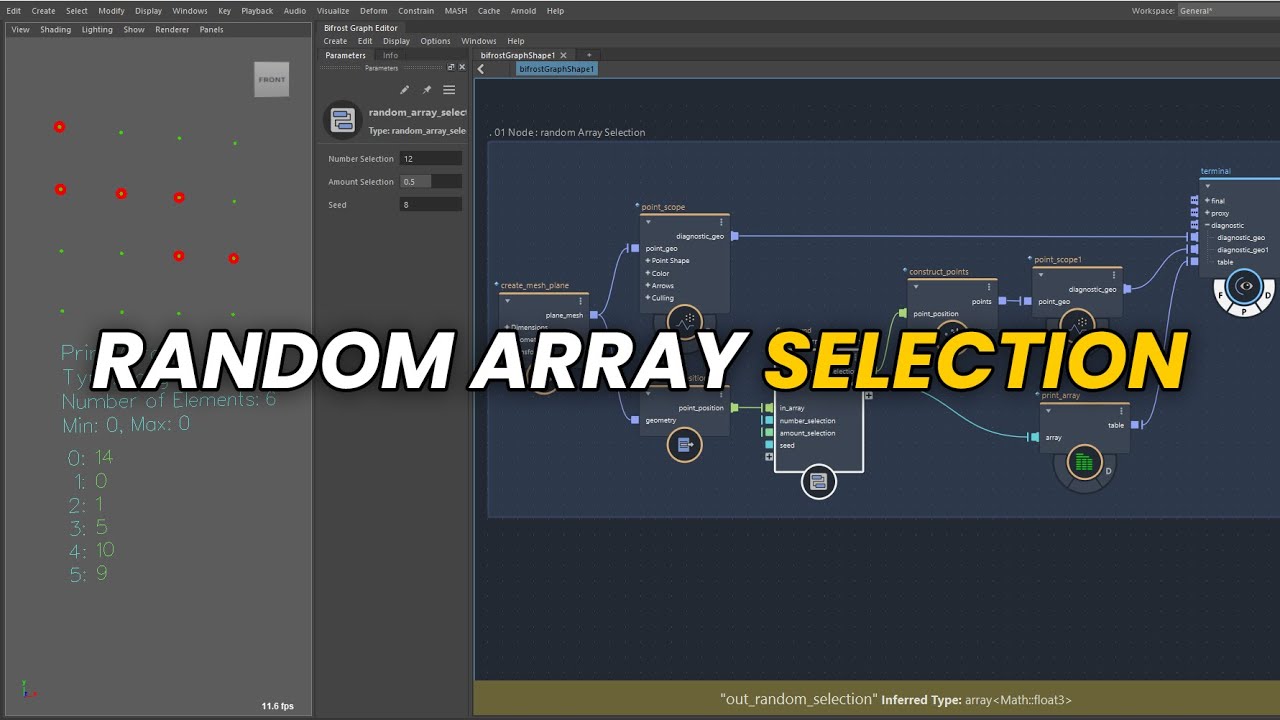Open the MASH menu in Maya menu bar

(x=456, y=11)
